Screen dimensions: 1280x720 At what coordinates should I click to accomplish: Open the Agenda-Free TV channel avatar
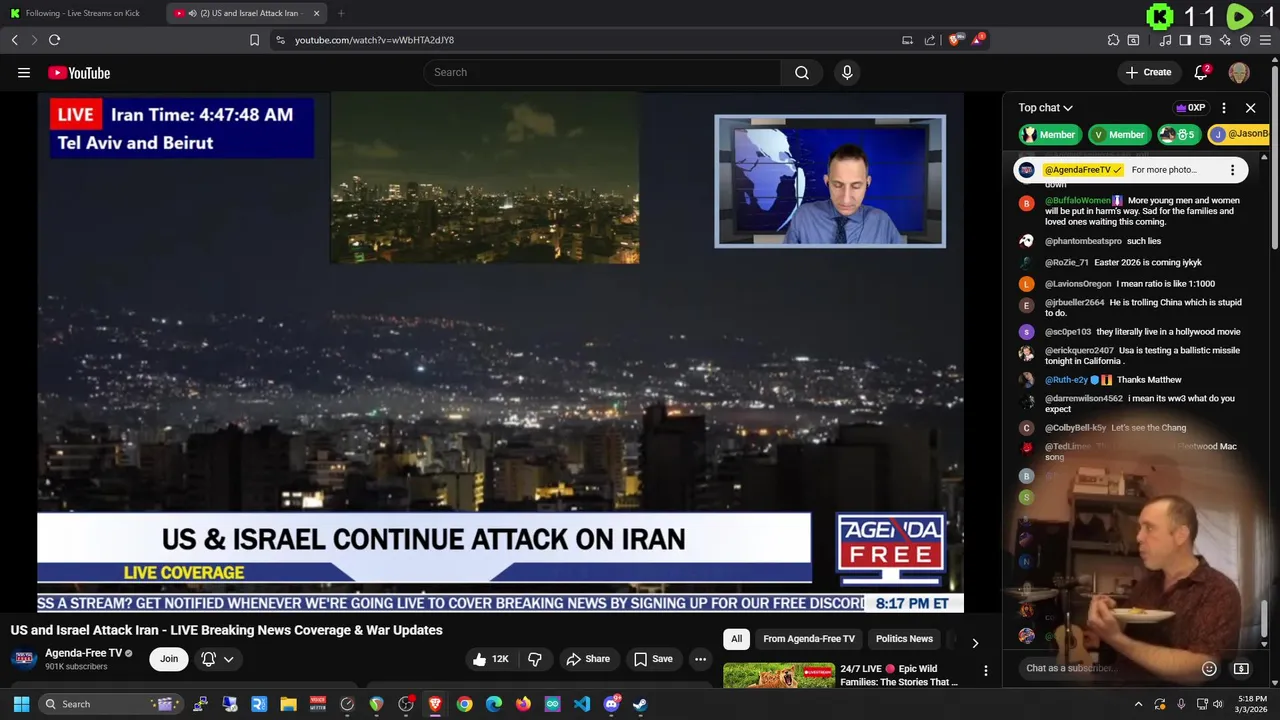(x=24, y=659)
